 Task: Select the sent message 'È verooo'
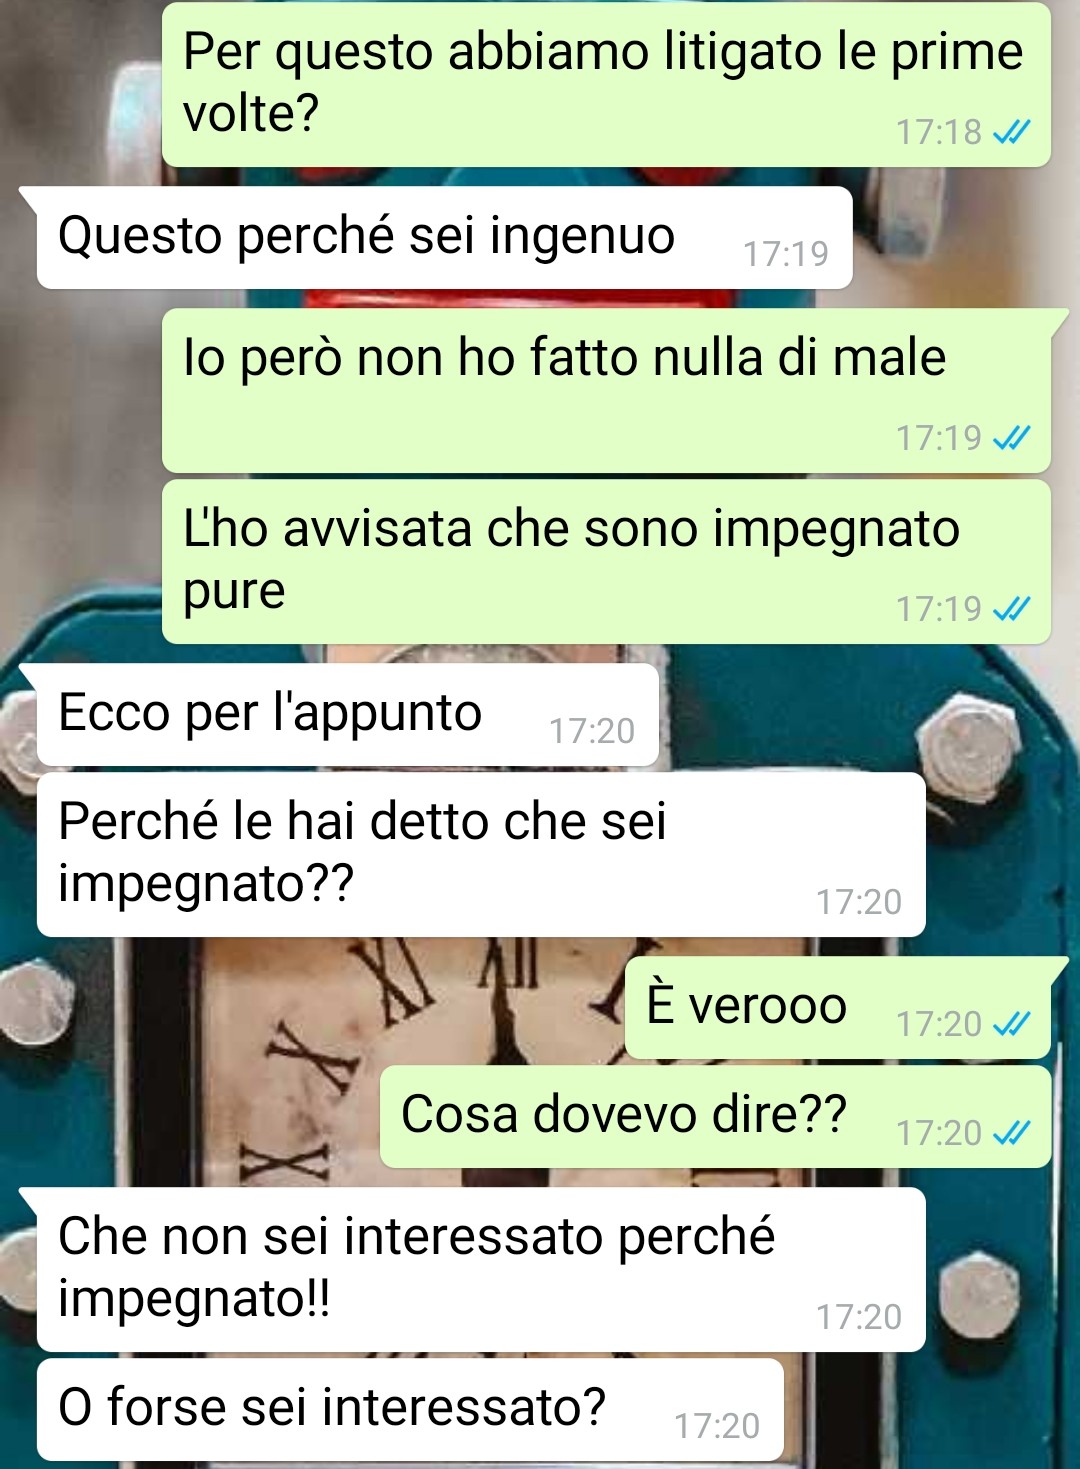click(x=837, y=1008)
